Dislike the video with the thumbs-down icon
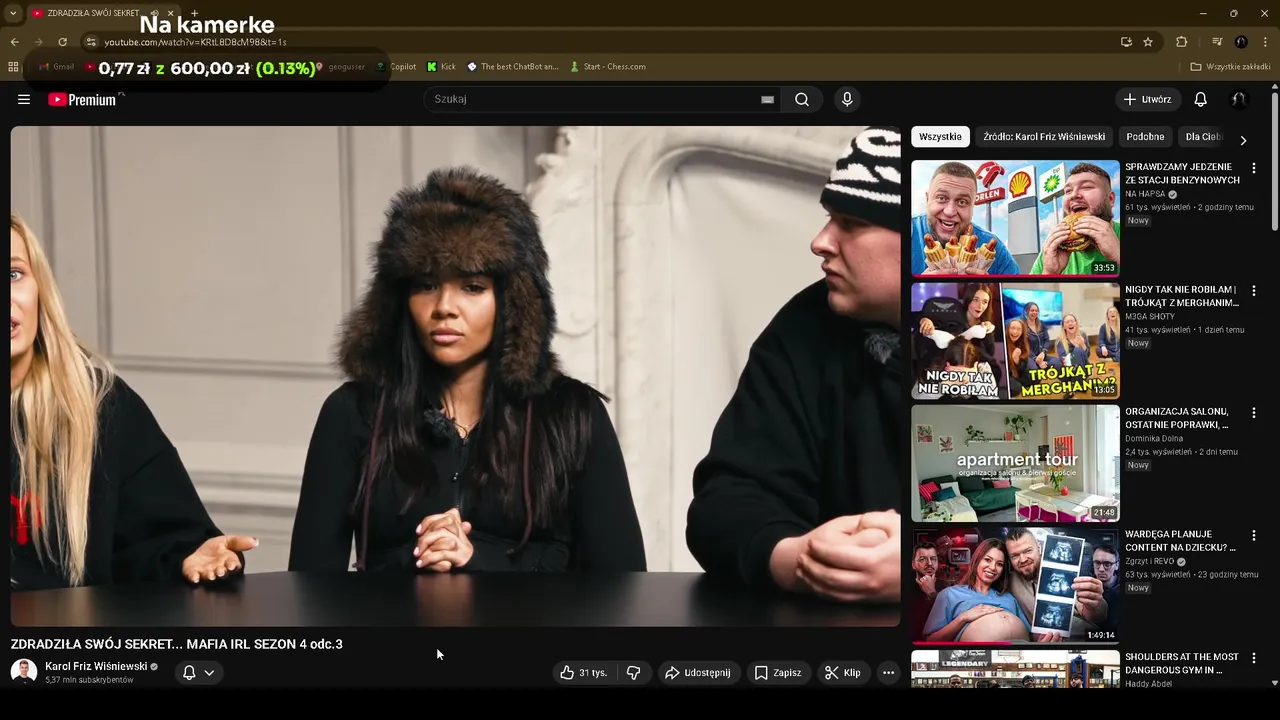Image resolution: width=1280 pixels, height=720 pixels. point(634,673)
